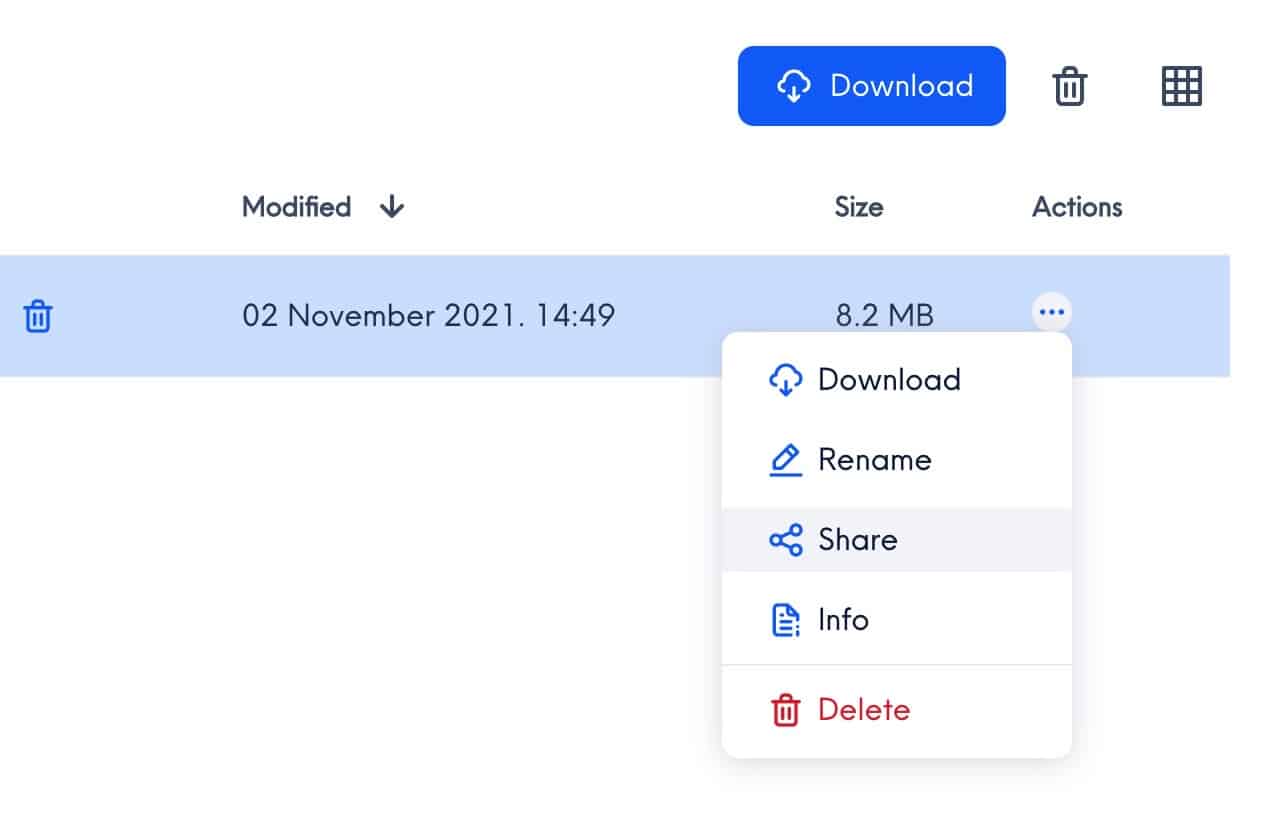
Task: Select Share from the actions menu
Action: click(x=857, y=540)
